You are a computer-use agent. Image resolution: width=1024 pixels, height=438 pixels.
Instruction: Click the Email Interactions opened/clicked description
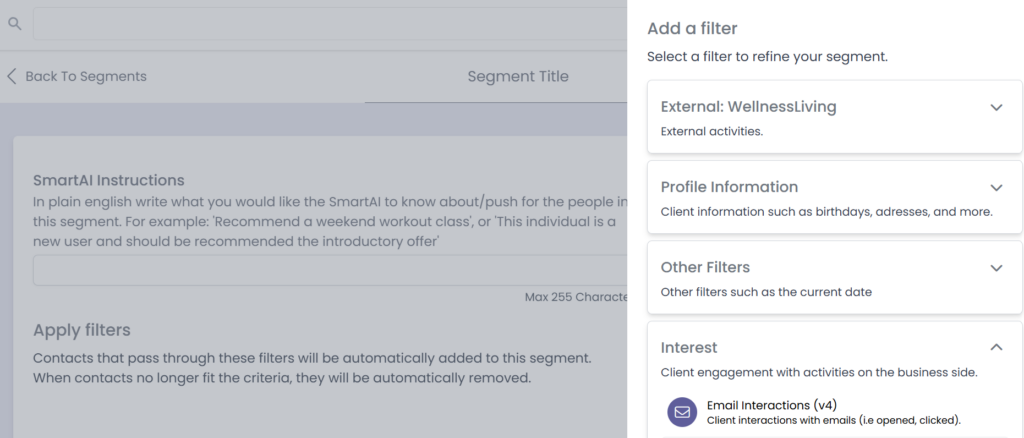pyautogui.click(x=834, y=420)
